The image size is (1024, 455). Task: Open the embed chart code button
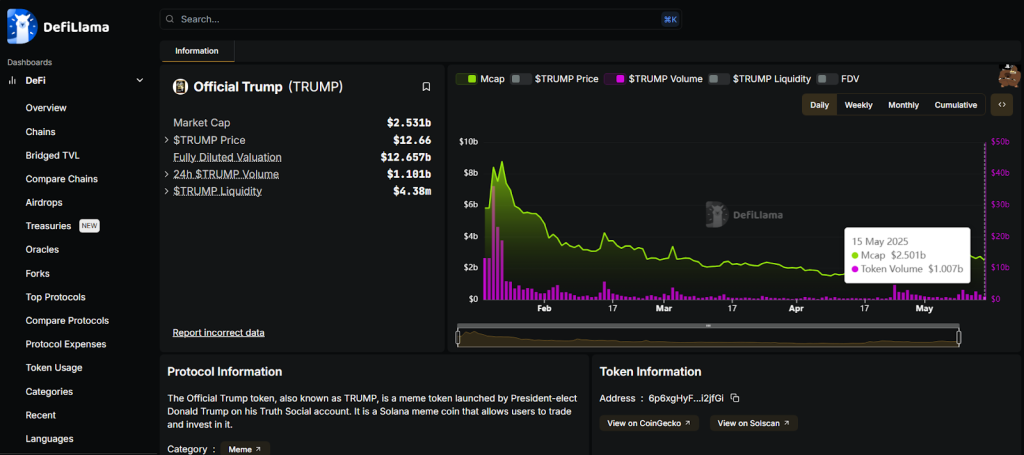point(1002,104)
